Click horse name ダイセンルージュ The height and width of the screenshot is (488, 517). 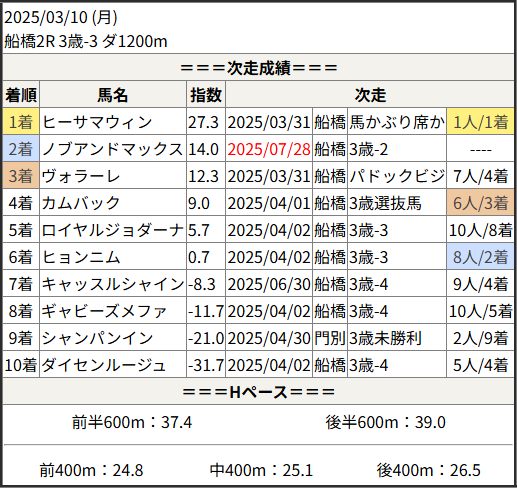tap(103, 365)
